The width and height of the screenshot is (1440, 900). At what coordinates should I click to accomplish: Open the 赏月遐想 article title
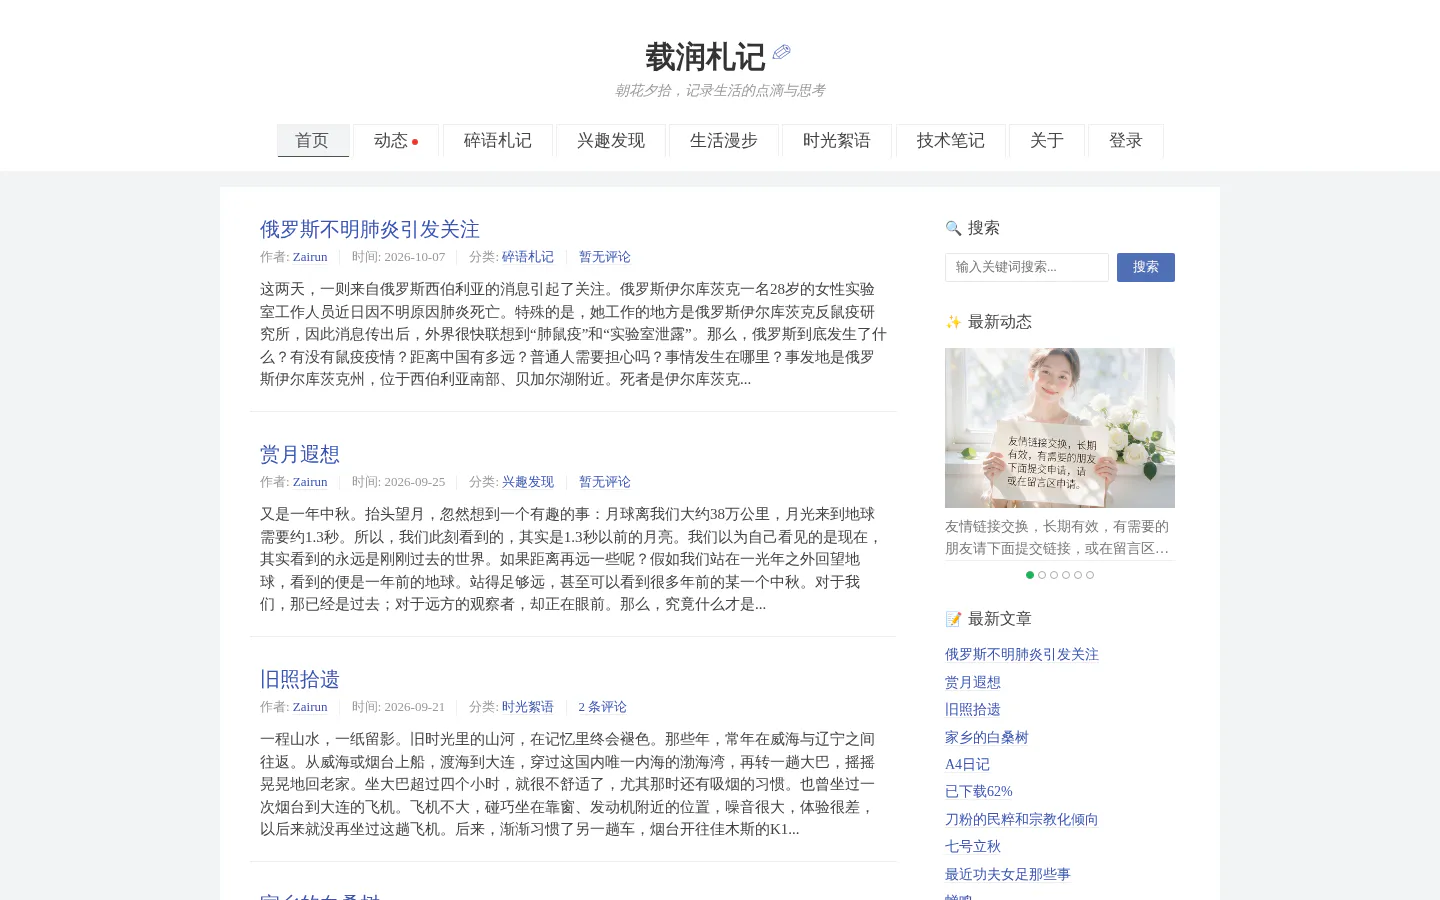coord(300,454)
